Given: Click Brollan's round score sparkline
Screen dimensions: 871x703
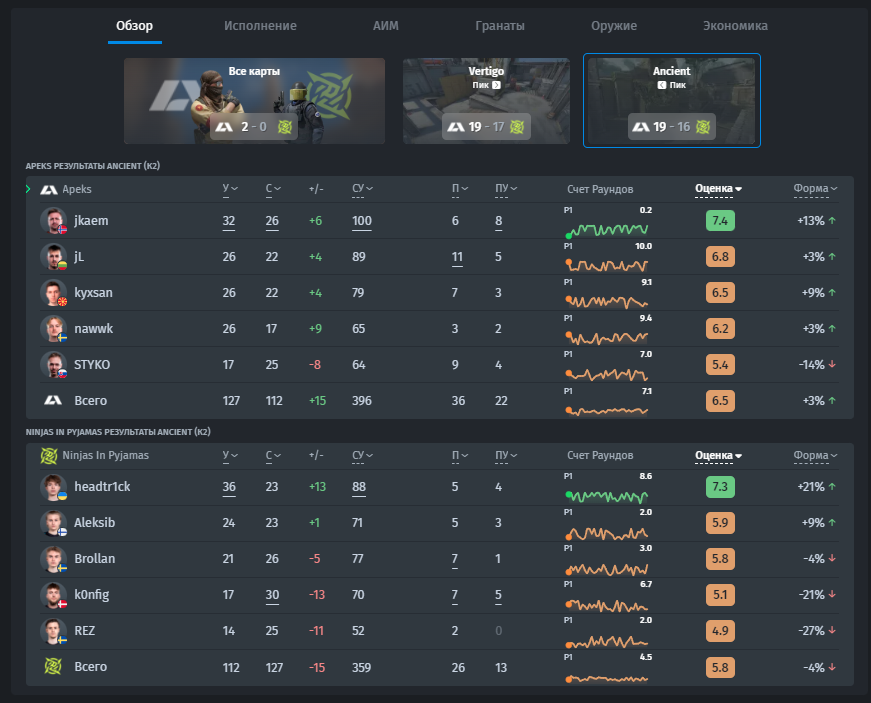Looking at the screenshot, I should (607, 569).
